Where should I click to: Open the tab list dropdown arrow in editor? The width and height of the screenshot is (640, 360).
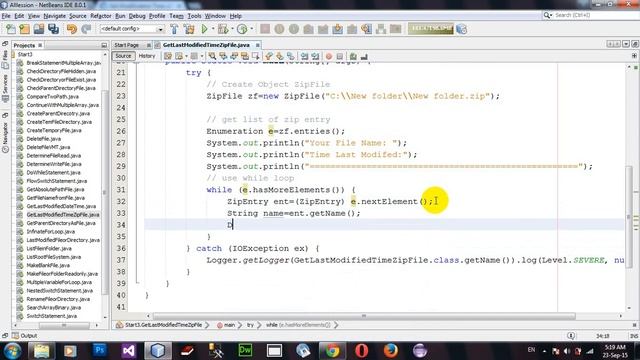(x=626, y=44)
